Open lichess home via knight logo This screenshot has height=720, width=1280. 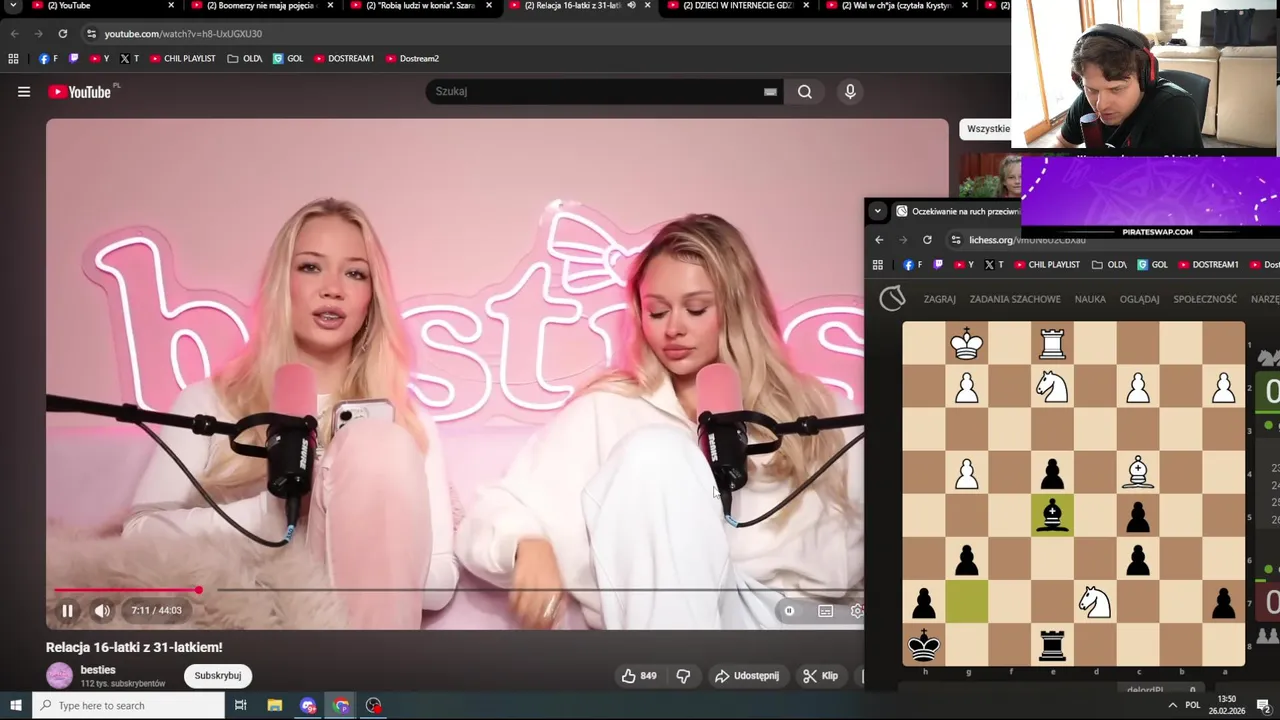tap(892, 298)
